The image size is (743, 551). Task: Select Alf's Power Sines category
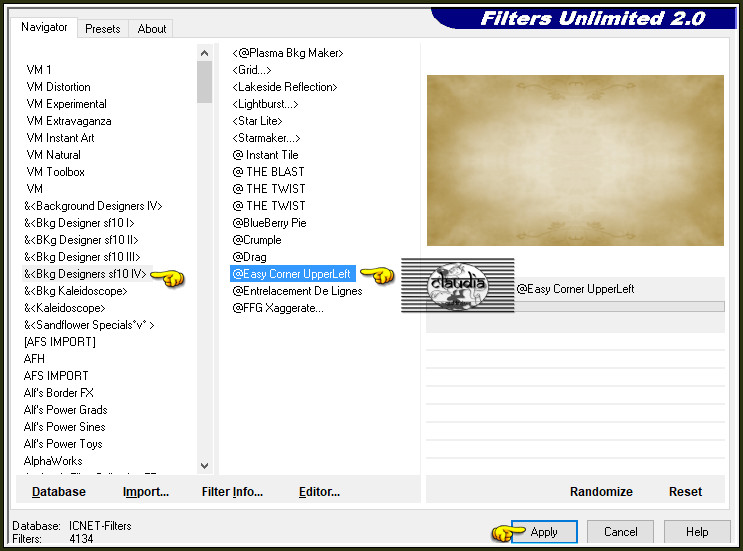[x=64, y=427]
